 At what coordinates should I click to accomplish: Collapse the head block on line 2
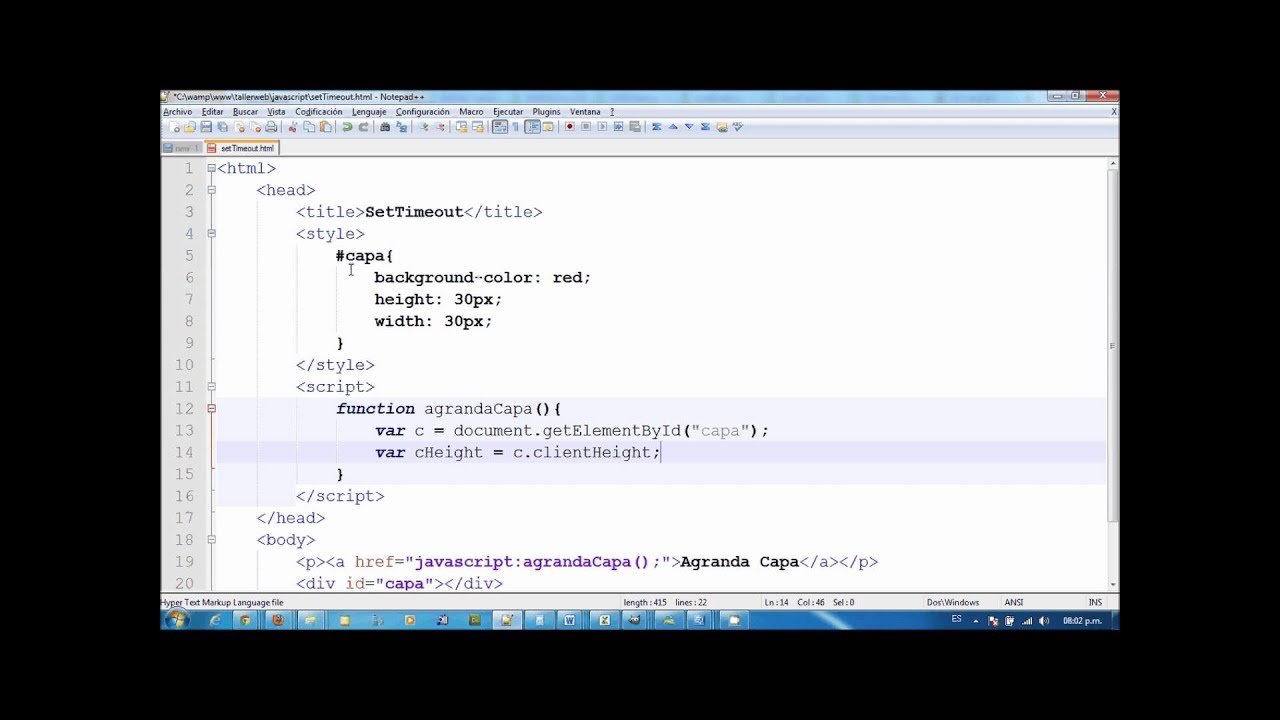click(211, 190)
